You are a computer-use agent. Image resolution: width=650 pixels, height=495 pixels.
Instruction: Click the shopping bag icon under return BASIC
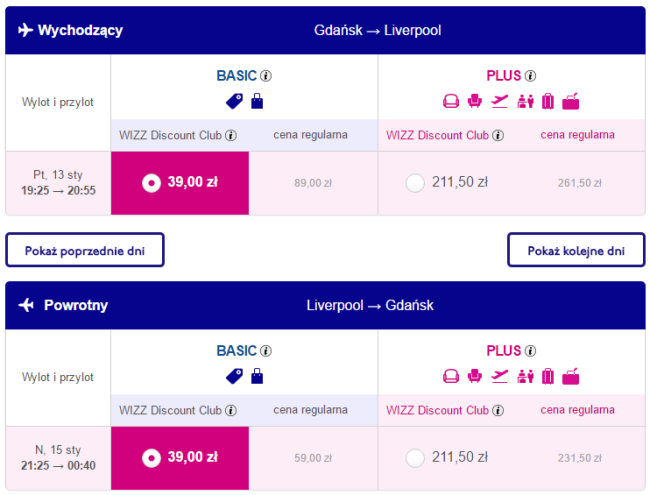pyautogui.click(x=258, y=376)
